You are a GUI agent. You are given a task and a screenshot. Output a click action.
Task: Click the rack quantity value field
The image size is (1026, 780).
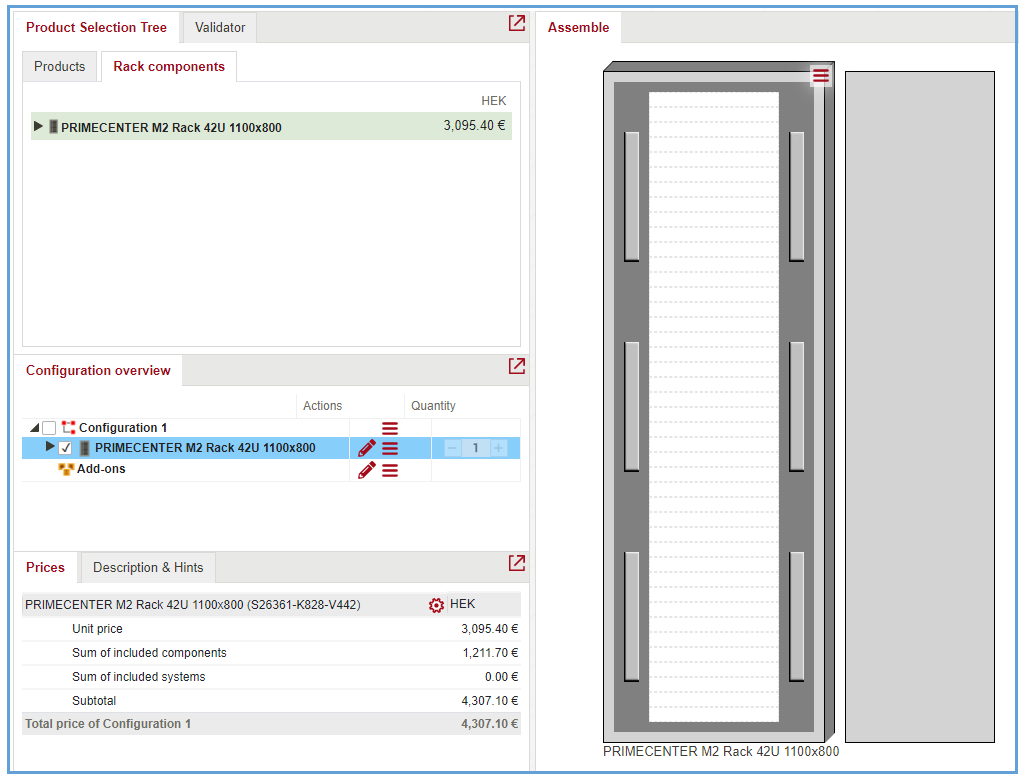point(476,448)
